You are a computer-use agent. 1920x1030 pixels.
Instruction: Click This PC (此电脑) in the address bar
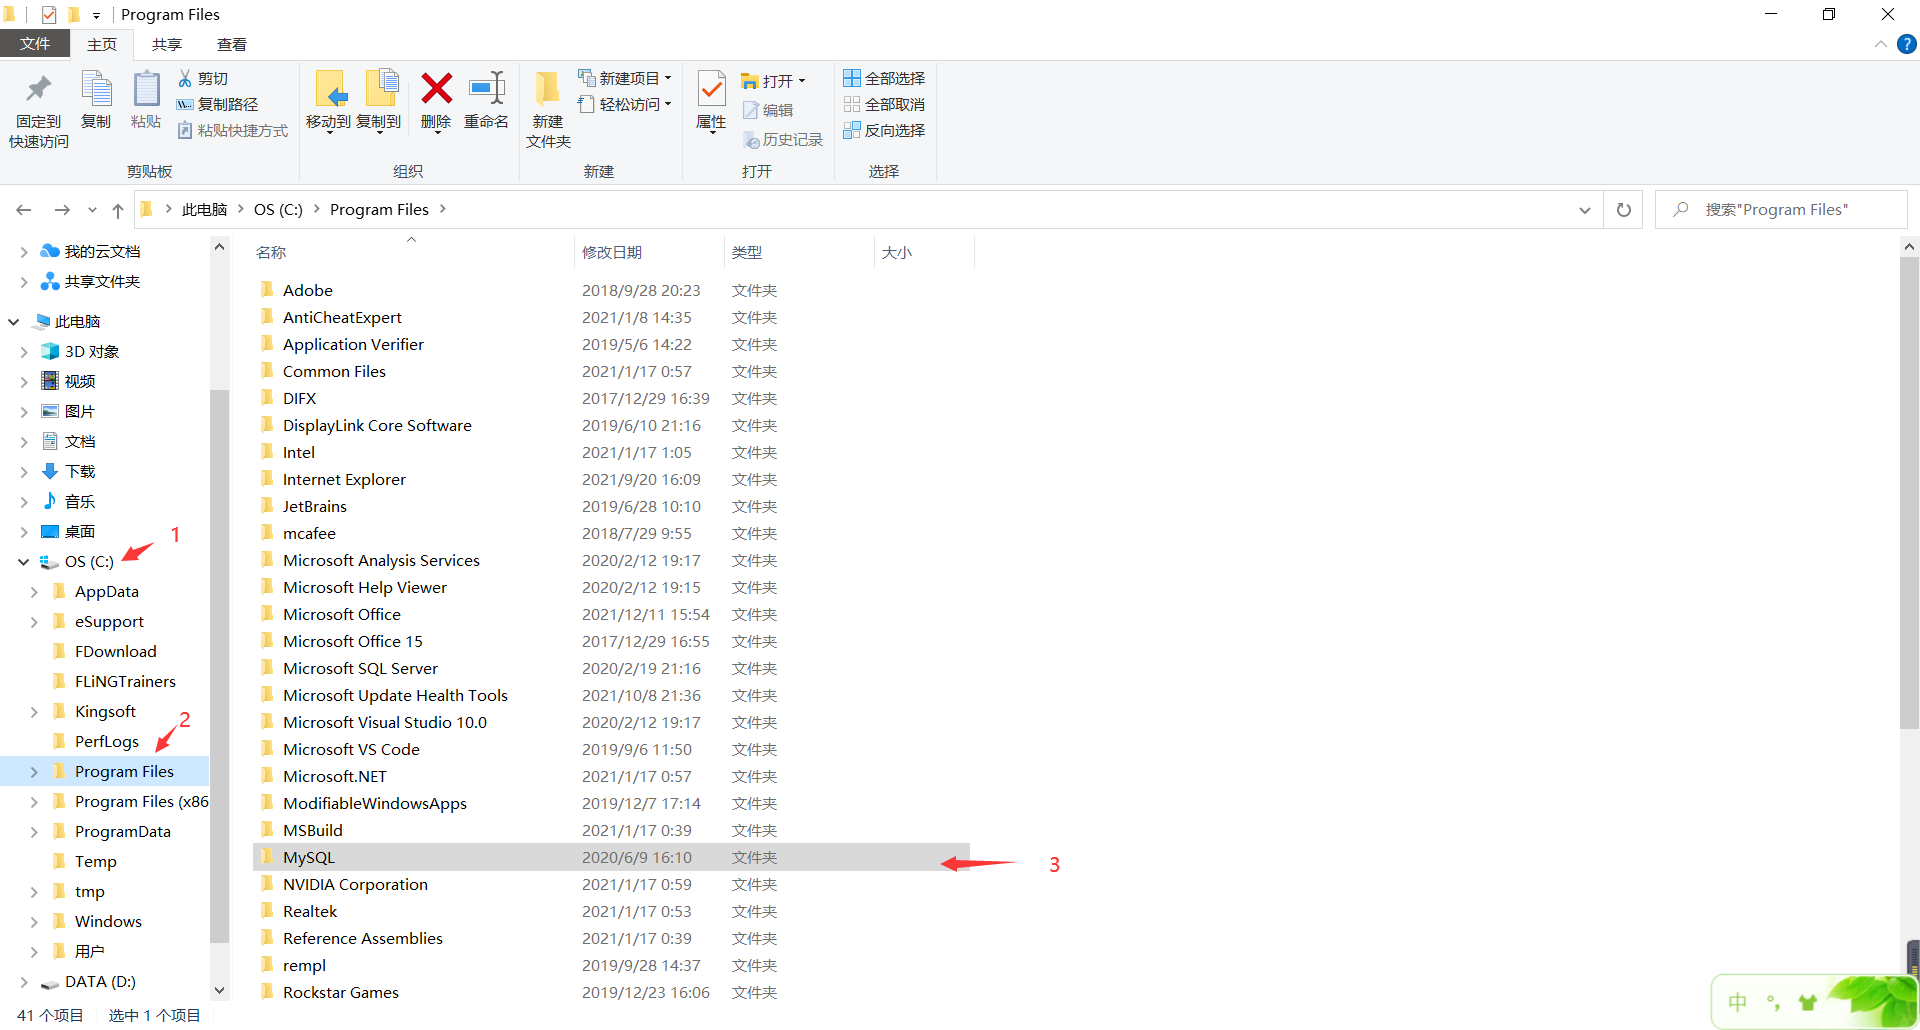[x=204, y=210]
